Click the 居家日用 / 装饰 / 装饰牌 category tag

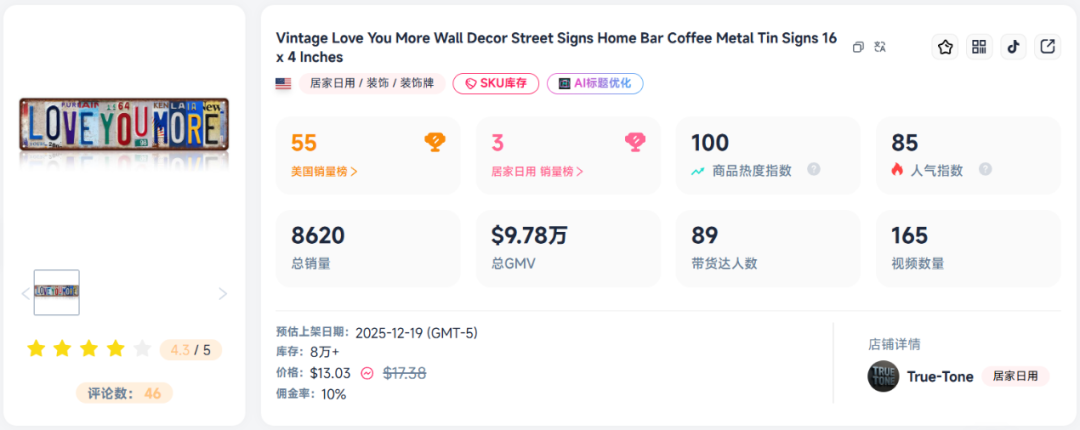(x=371, y=83)
